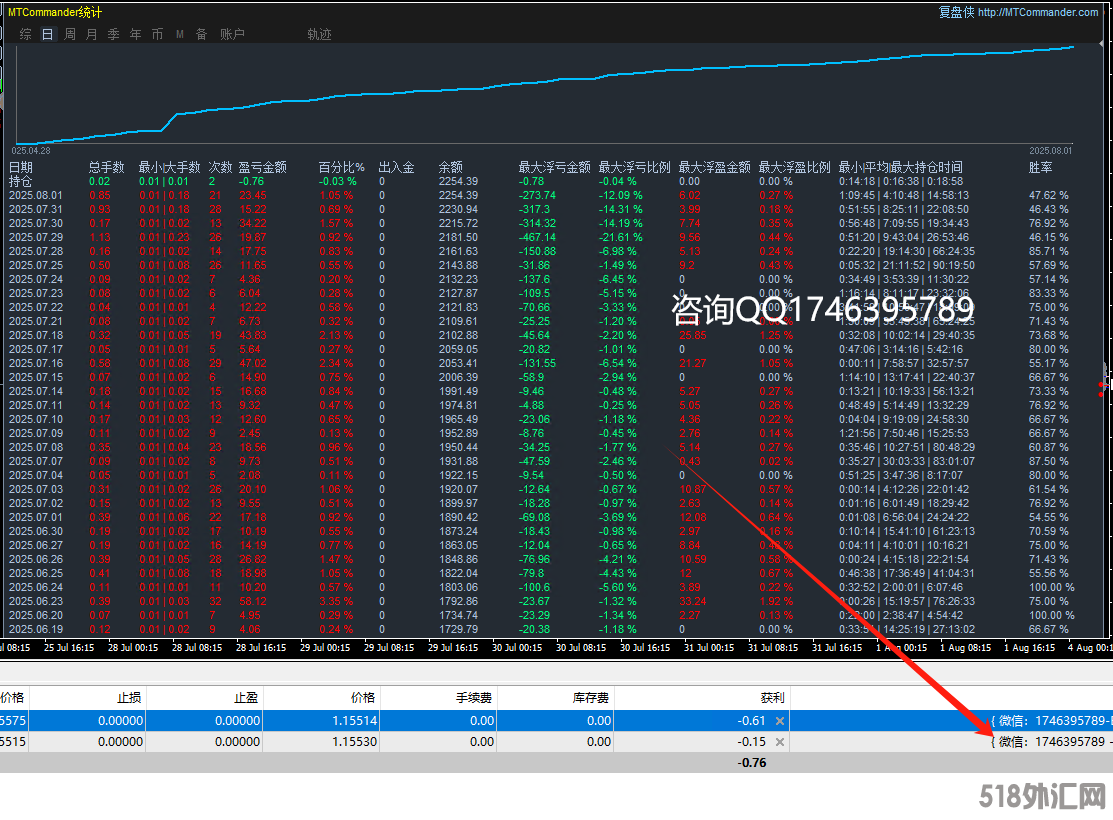Screen dimensions: 1113x820
Task: Click the 盈亏金额 column header
Action: (262, 168)
